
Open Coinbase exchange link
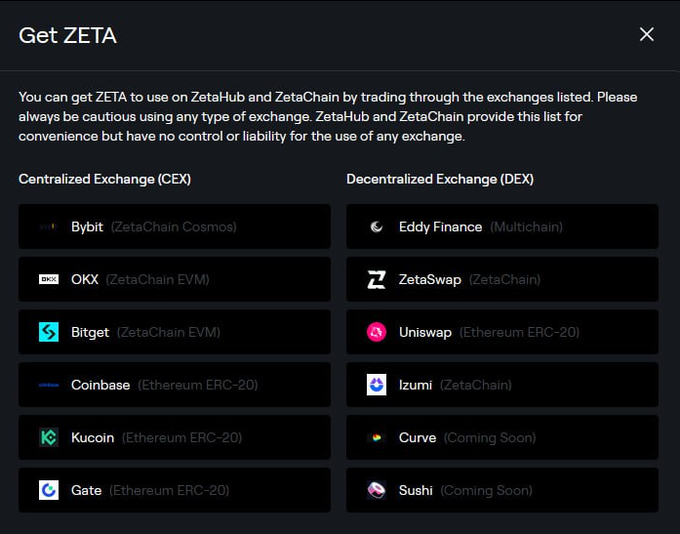[174, 385]
